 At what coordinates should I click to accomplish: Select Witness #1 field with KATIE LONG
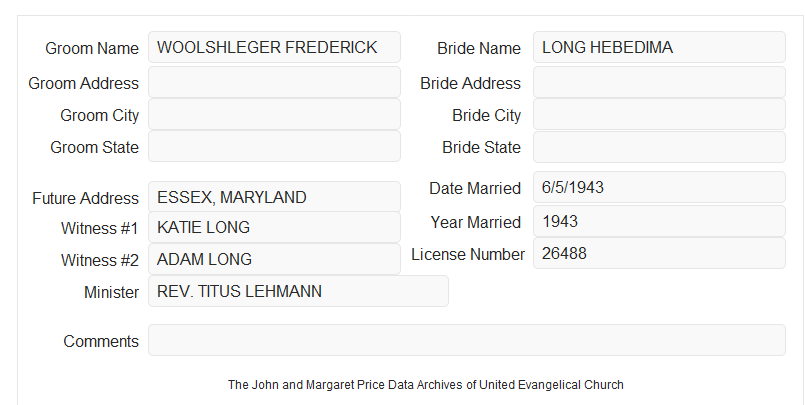click(274, 227)
